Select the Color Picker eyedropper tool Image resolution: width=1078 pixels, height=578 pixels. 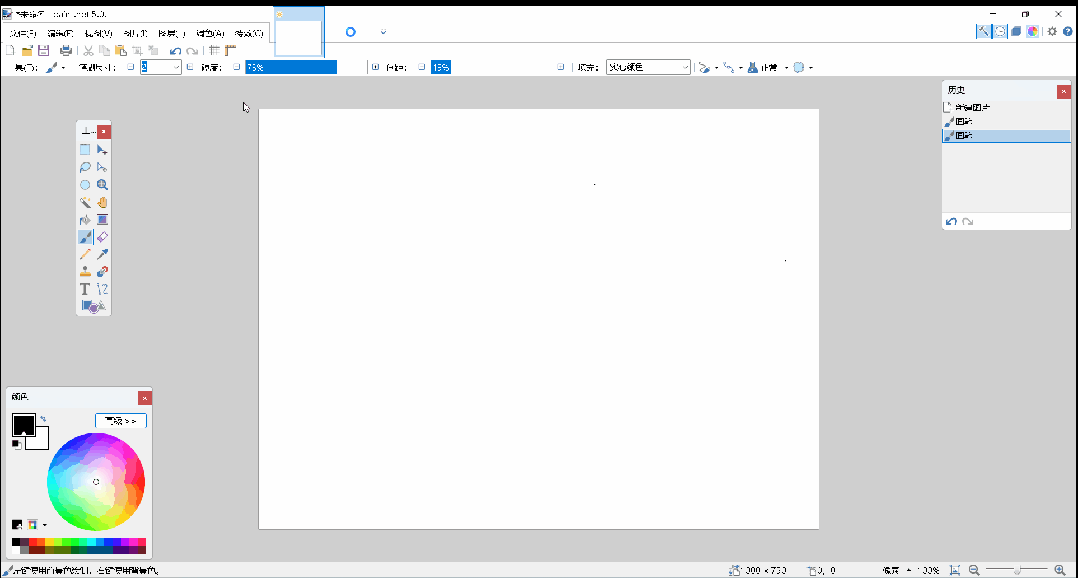coord(102,254)
